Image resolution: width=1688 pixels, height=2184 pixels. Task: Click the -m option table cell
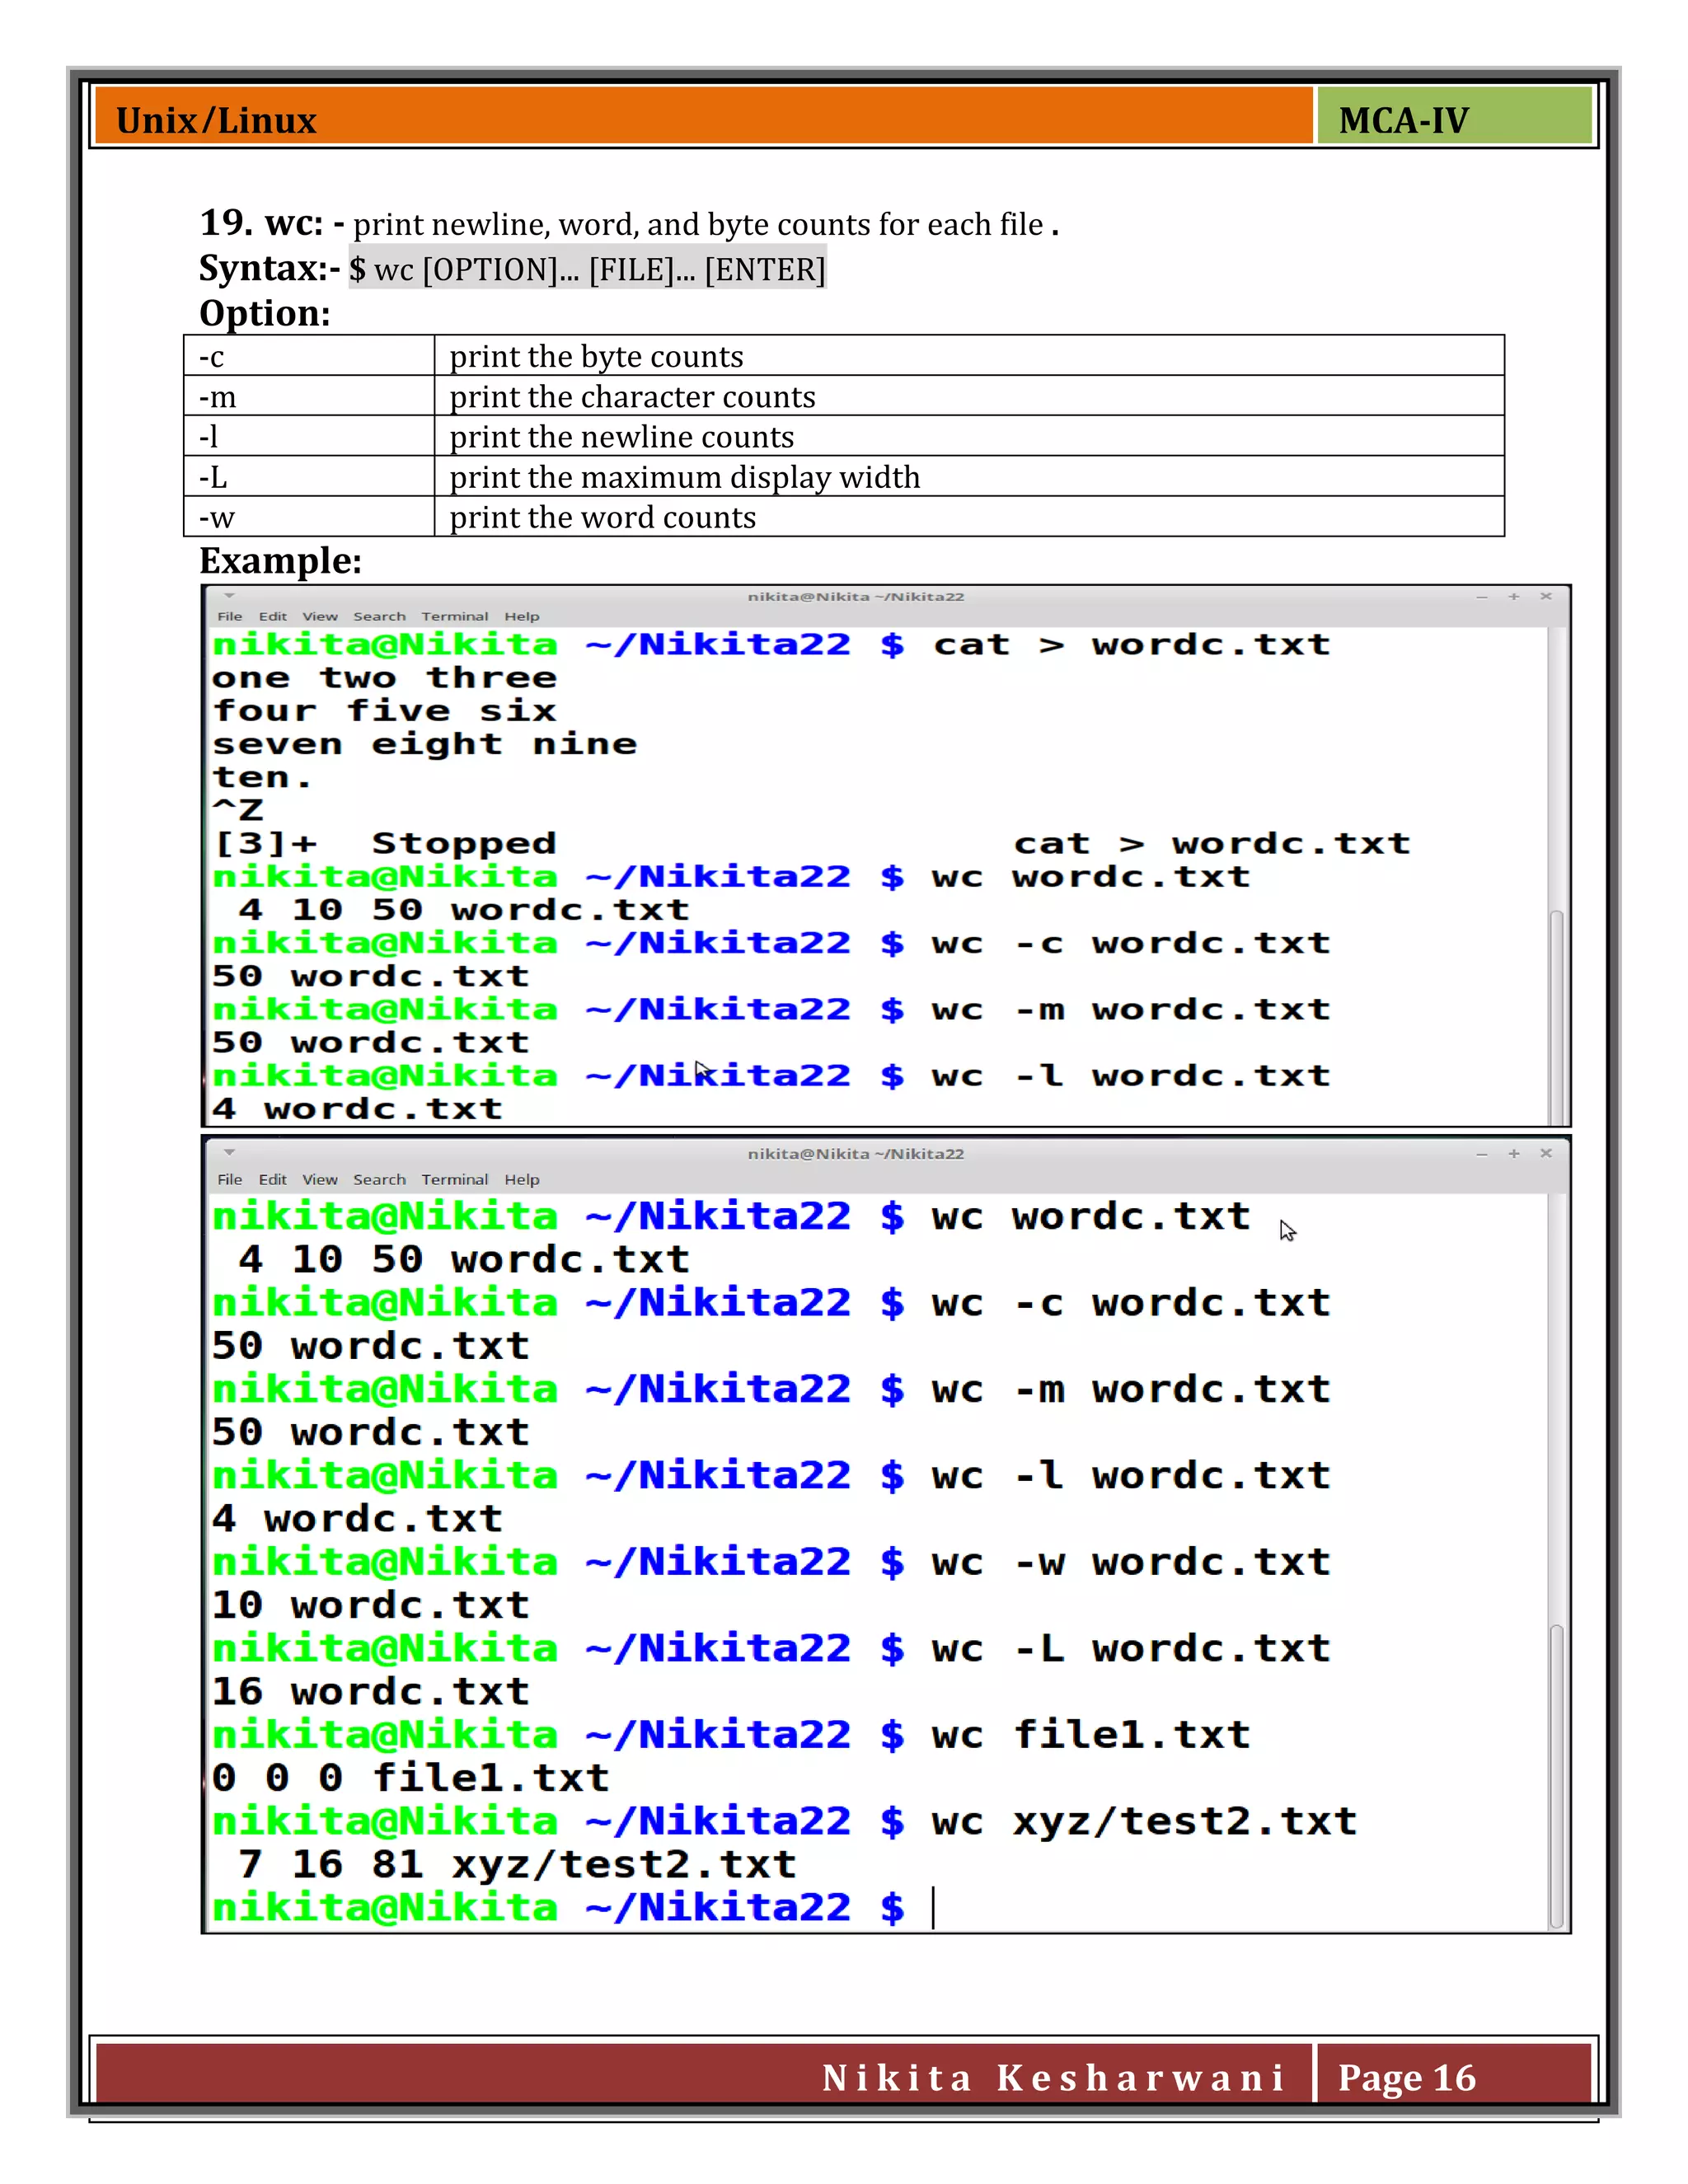pyautogui.click(x=309, y=396)
